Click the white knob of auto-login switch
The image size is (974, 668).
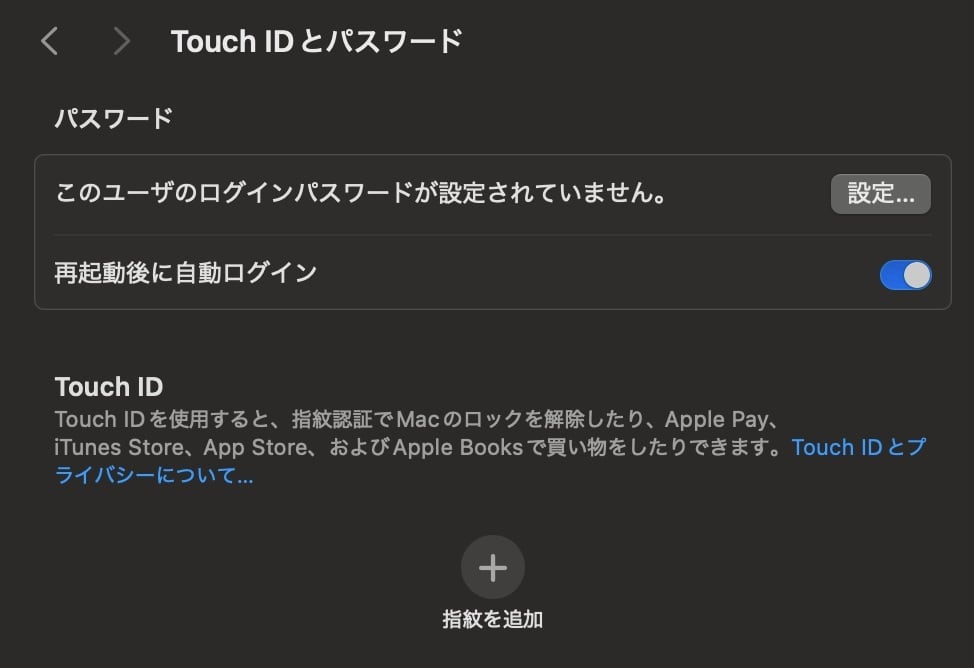[917, 275]
